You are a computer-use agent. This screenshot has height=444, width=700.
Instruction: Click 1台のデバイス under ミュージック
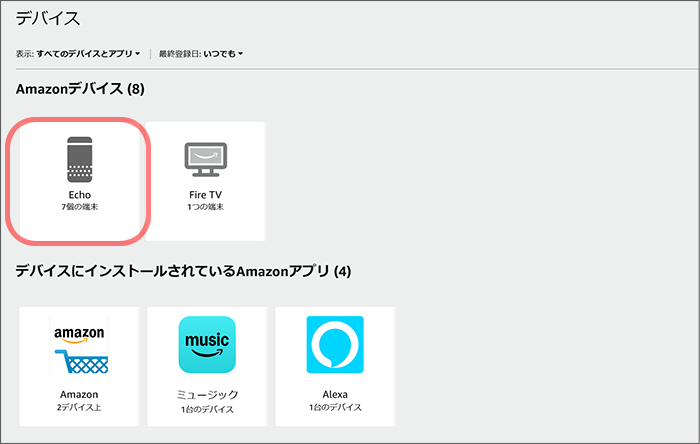[x=207, y=409]
